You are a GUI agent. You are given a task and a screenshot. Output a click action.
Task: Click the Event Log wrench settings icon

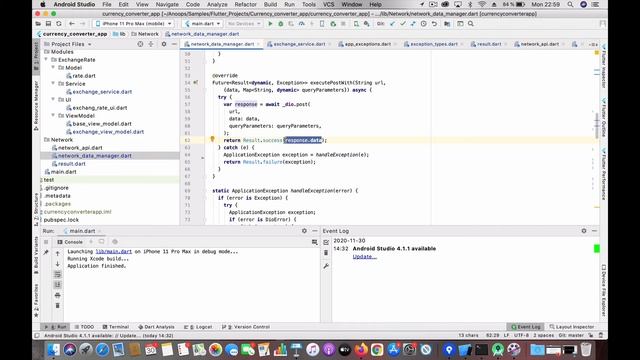(326, 266)
